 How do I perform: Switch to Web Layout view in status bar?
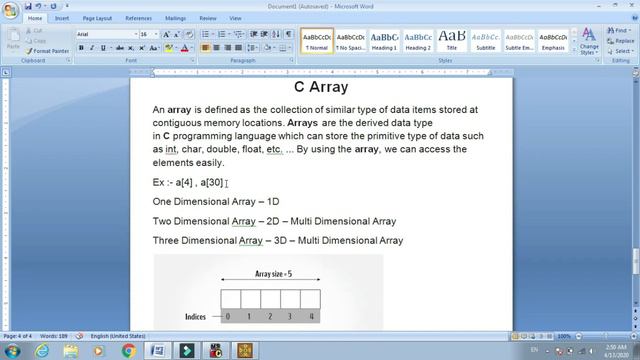[532, 336]
